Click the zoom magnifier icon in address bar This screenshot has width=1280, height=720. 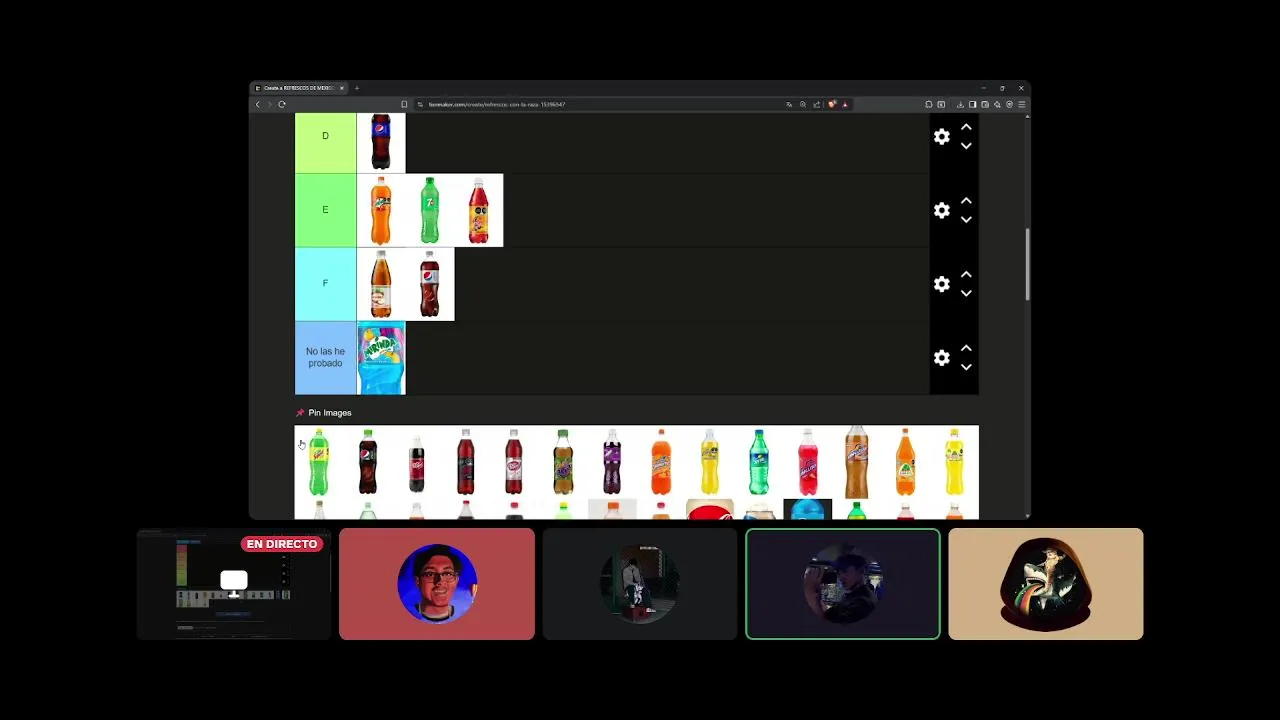(802, 104)
